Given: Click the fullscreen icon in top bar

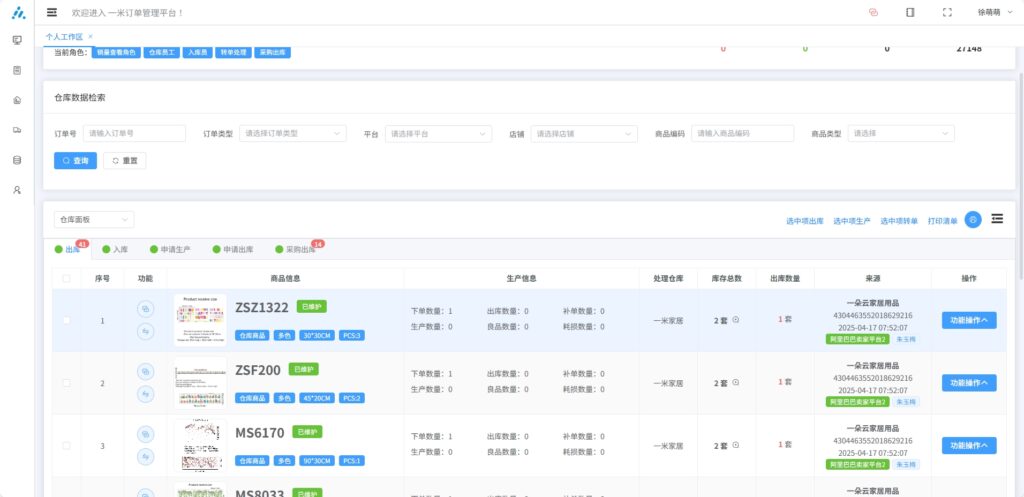Looking at the screenshot, I should 947,12.
